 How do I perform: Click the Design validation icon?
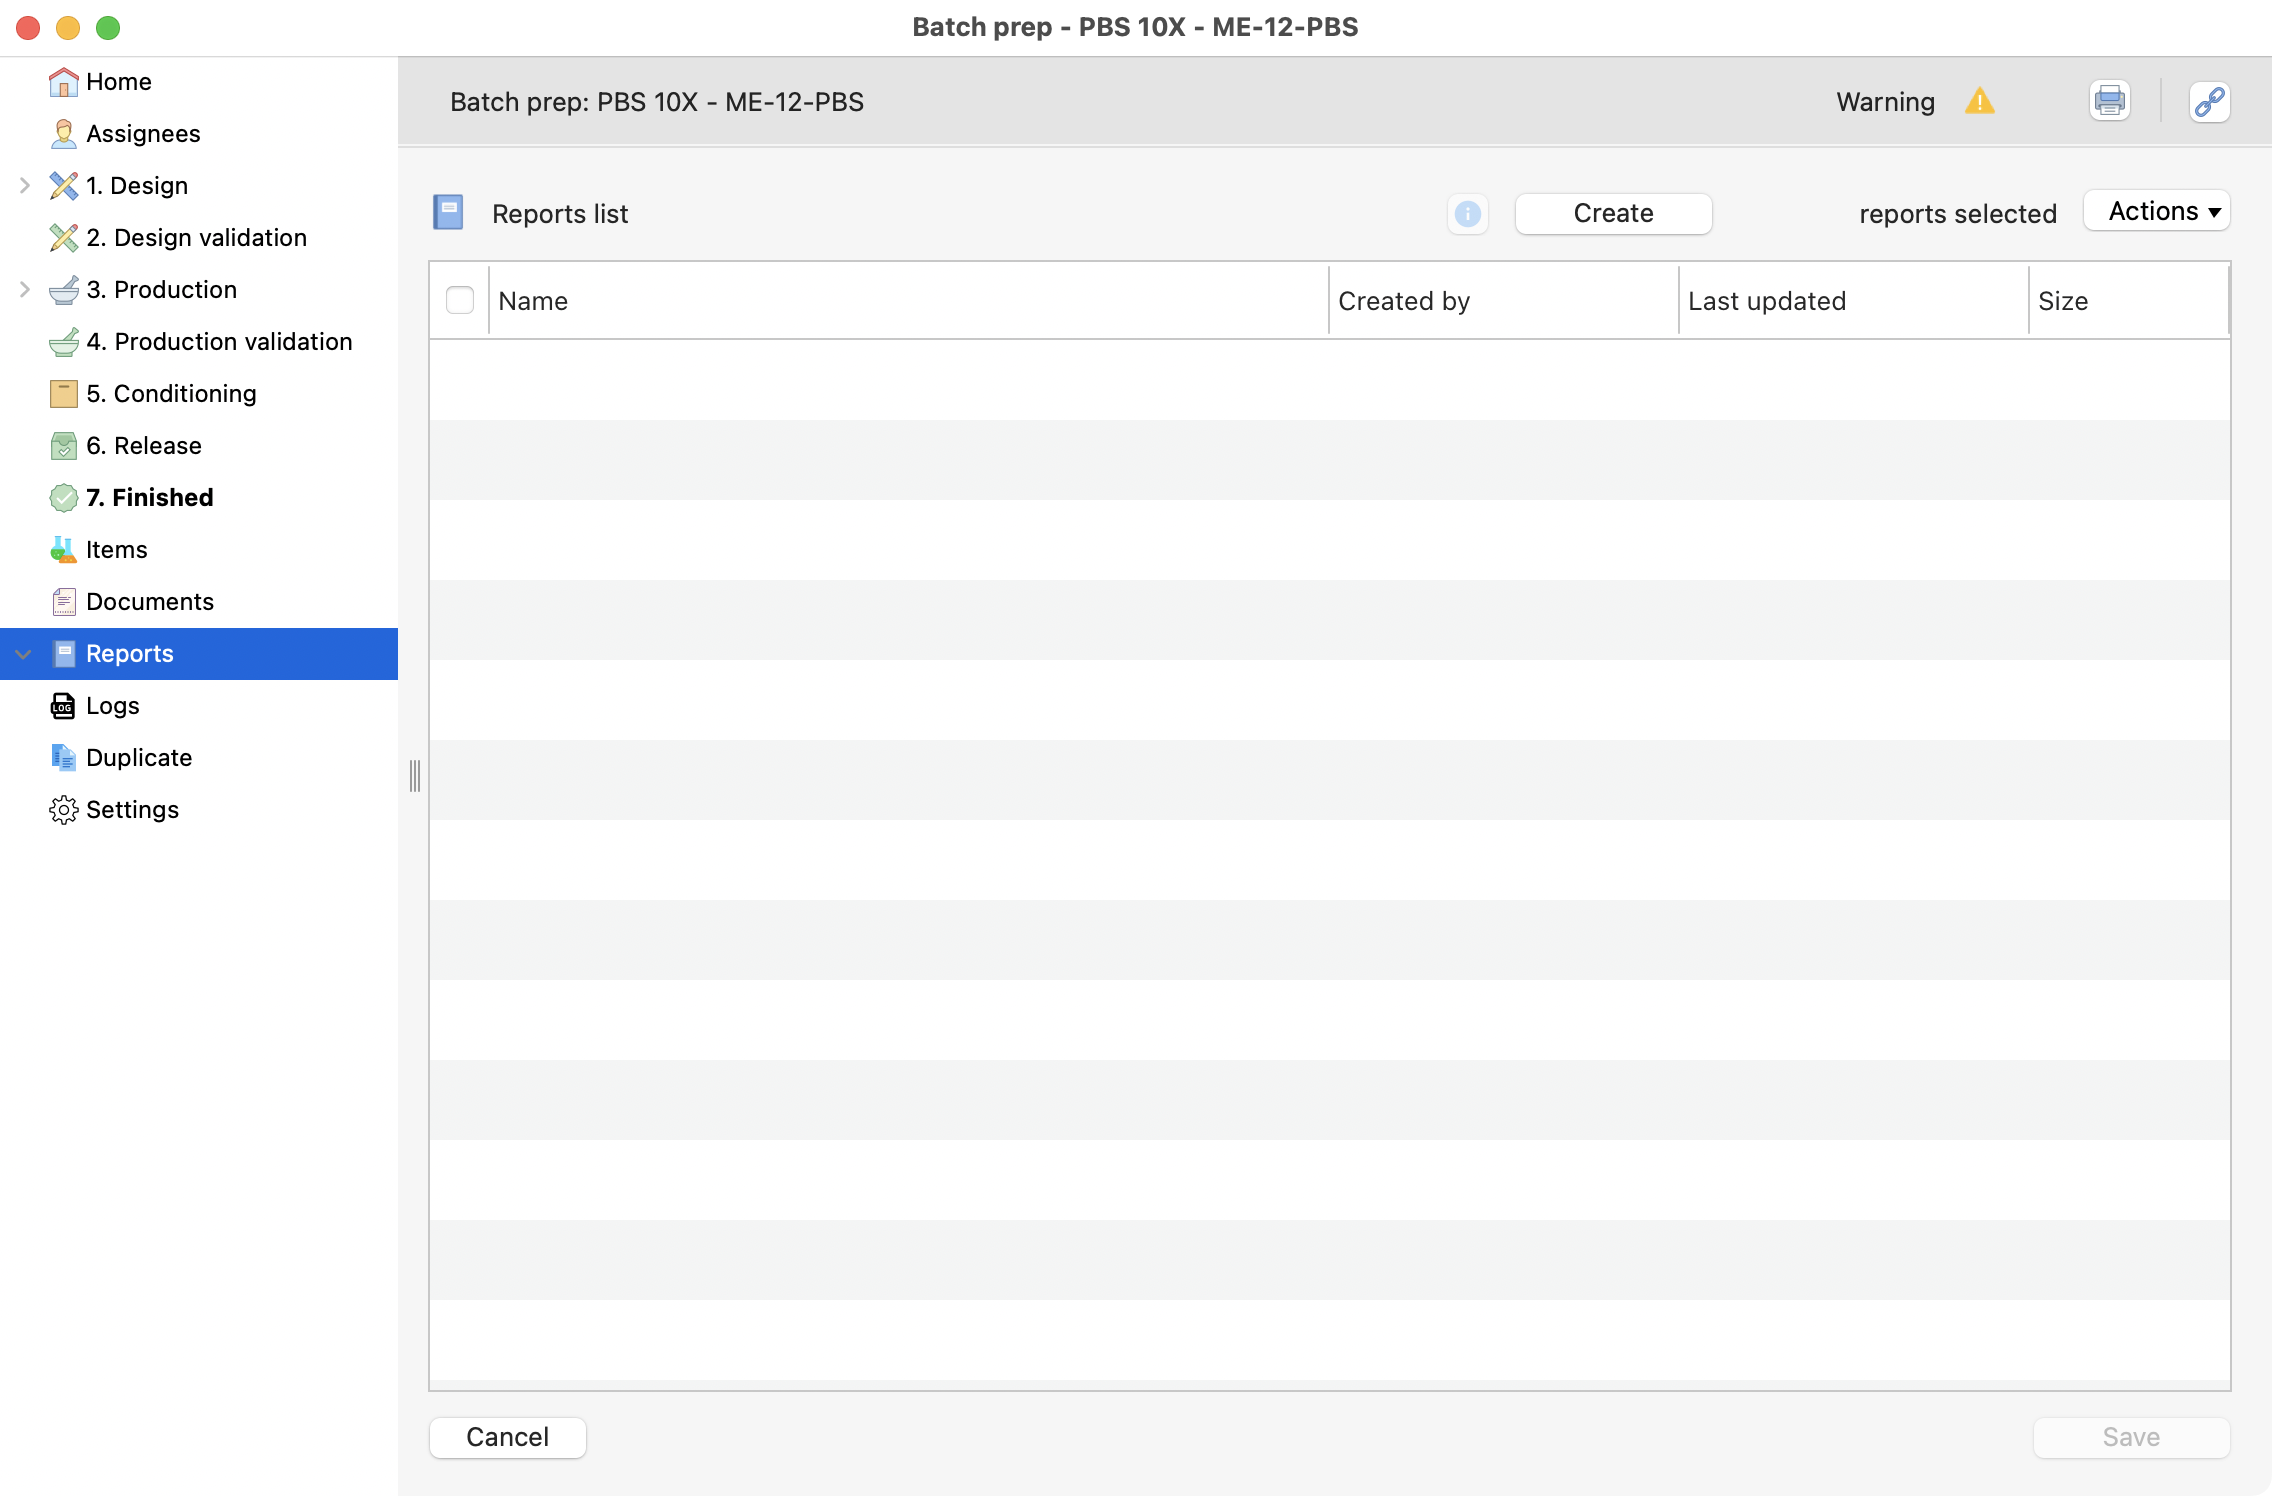63,238
